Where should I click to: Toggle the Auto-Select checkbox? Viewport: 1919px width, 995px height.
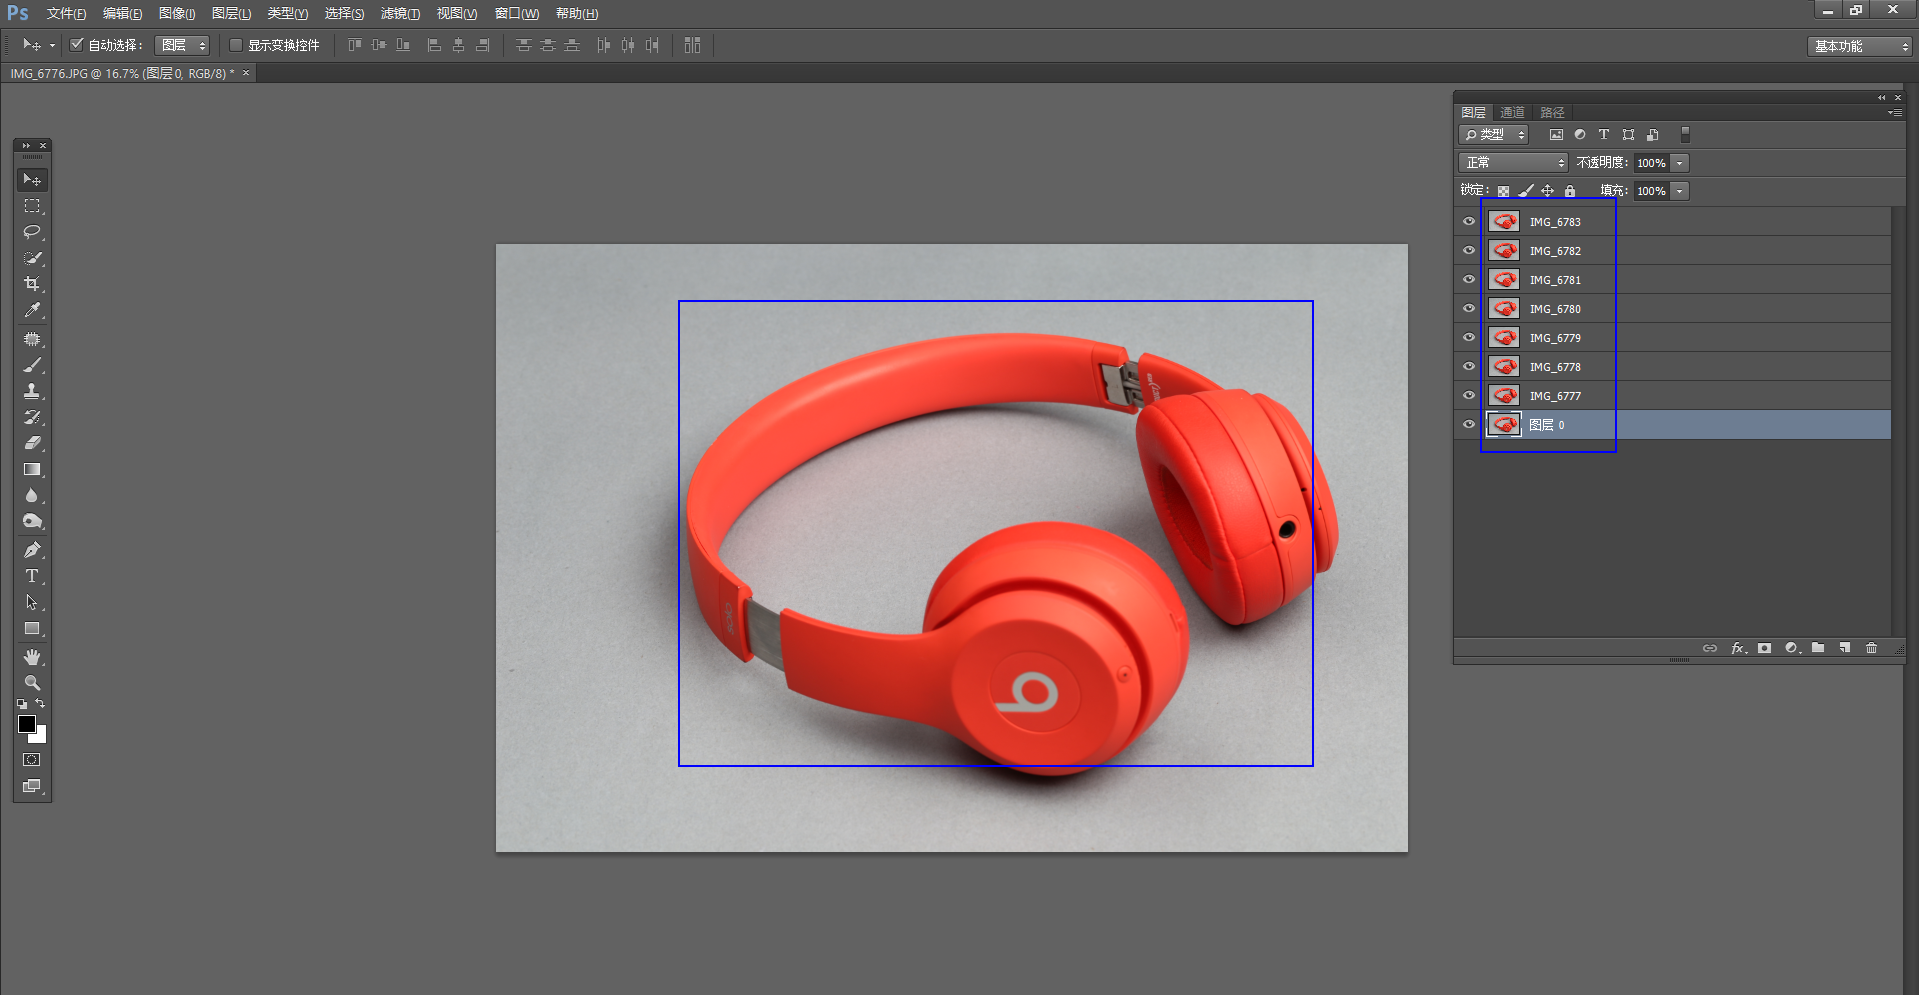[76, 45]
